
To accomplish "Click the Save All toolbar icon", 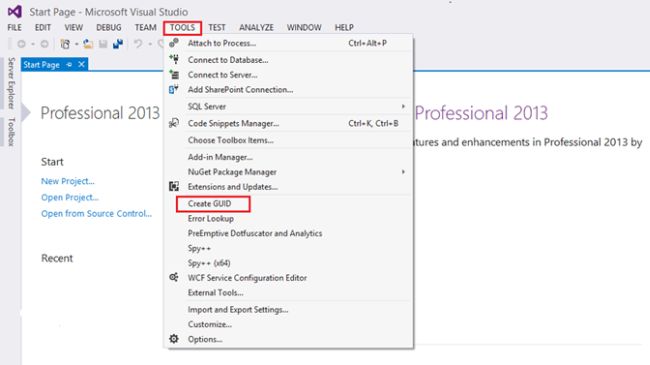I will (118, 44).
